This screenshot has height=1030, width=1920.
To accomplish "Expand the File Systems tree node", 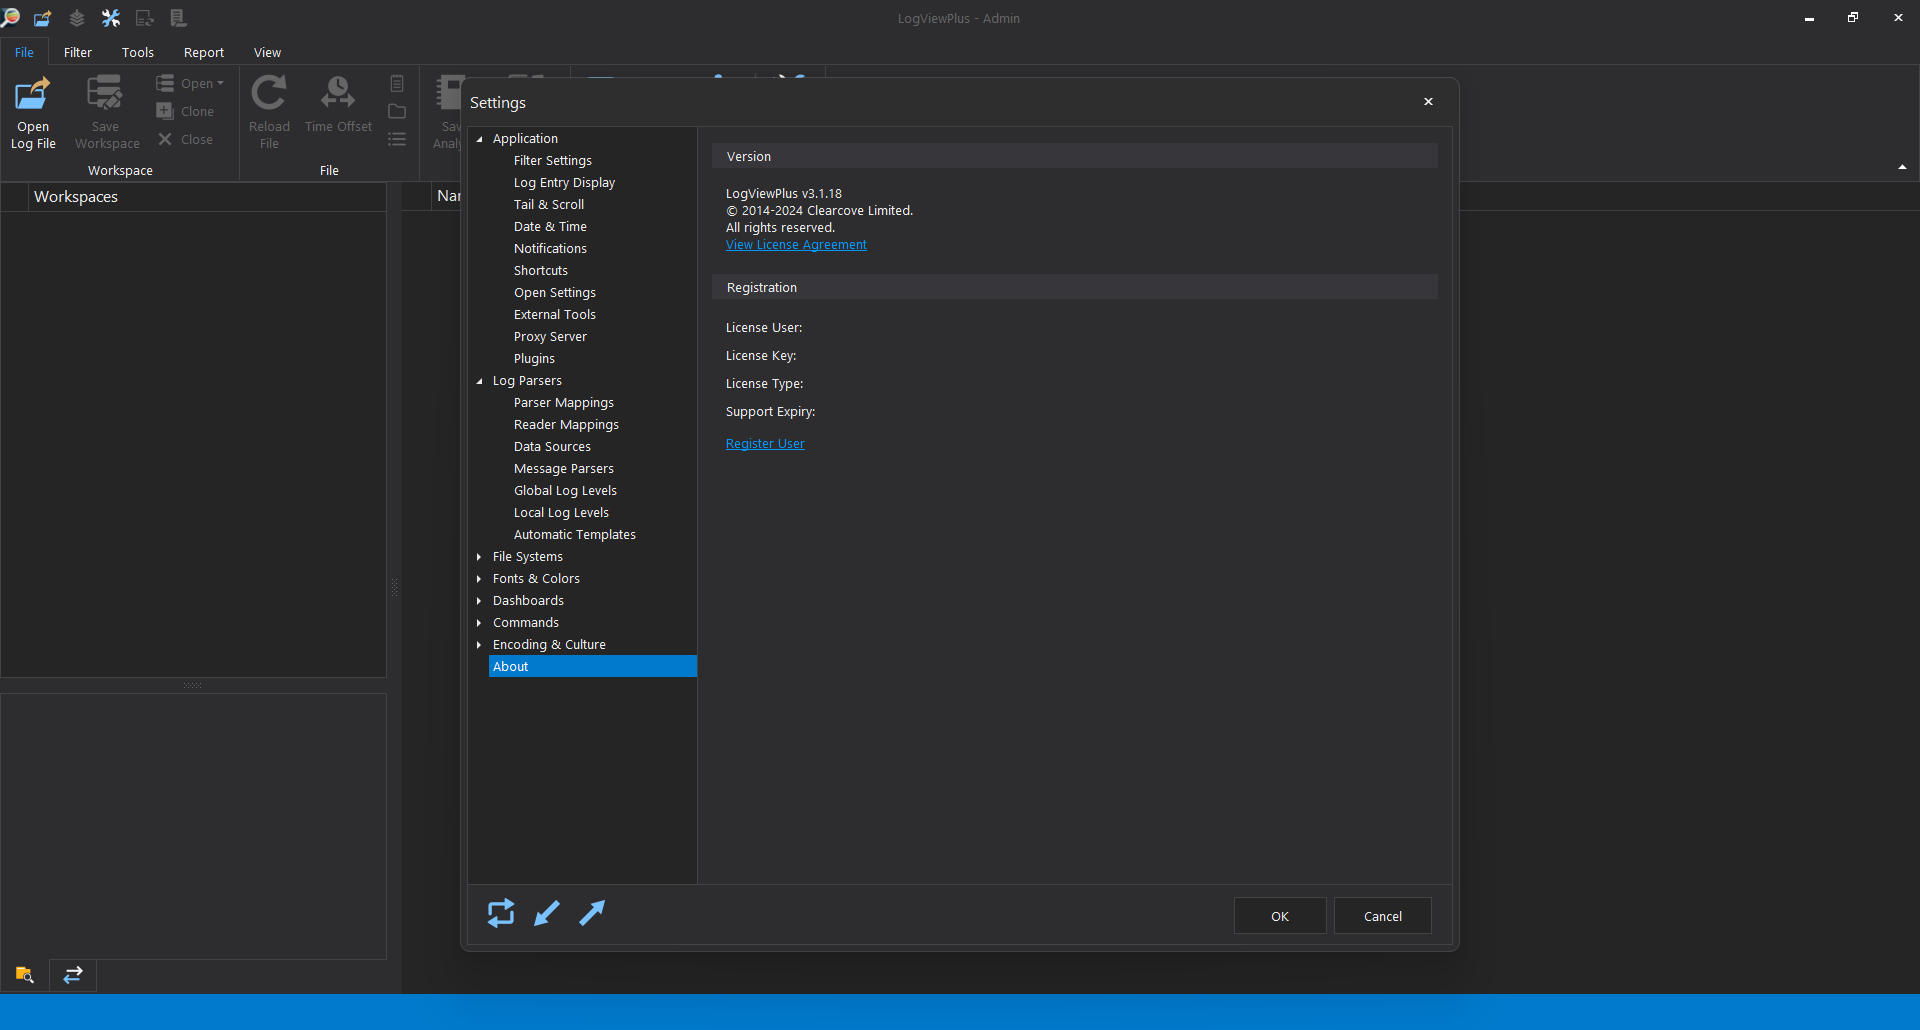I will click(x=480, y=557).
